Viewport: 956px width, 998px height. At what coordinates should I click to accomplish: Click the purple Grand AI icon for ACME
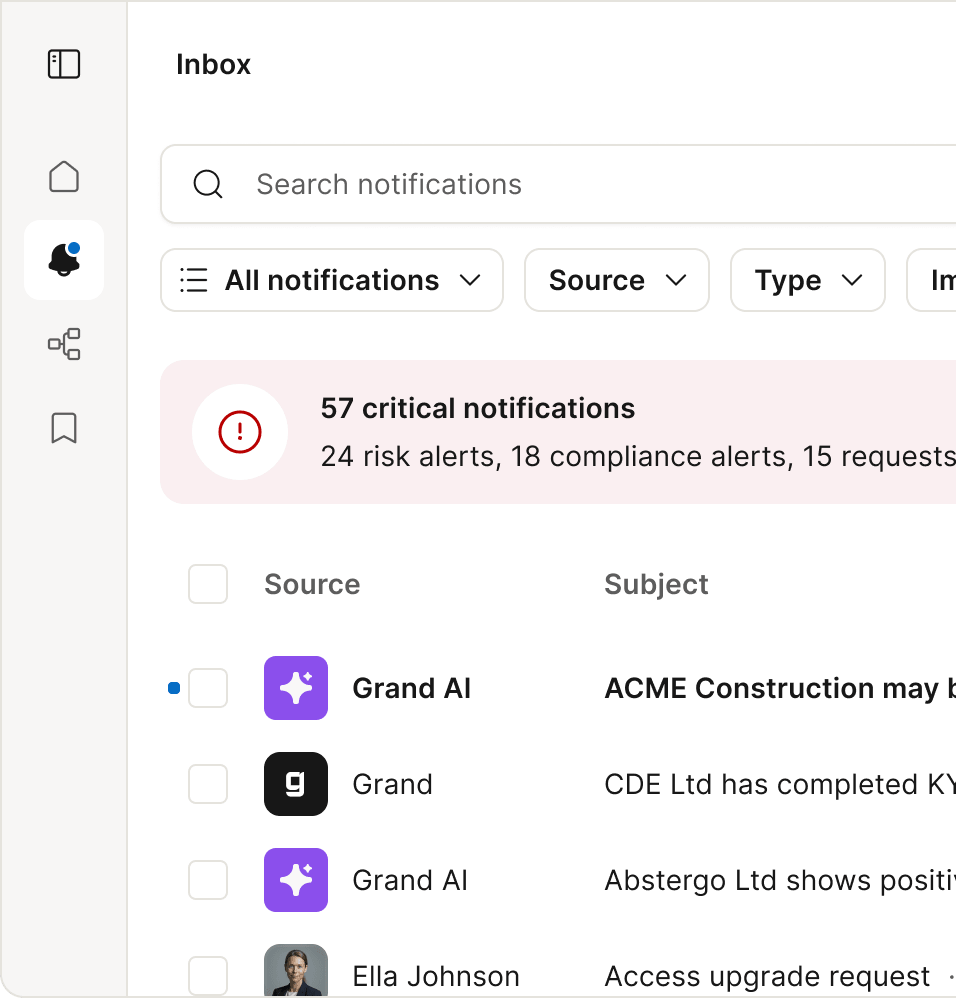(296, 688)
